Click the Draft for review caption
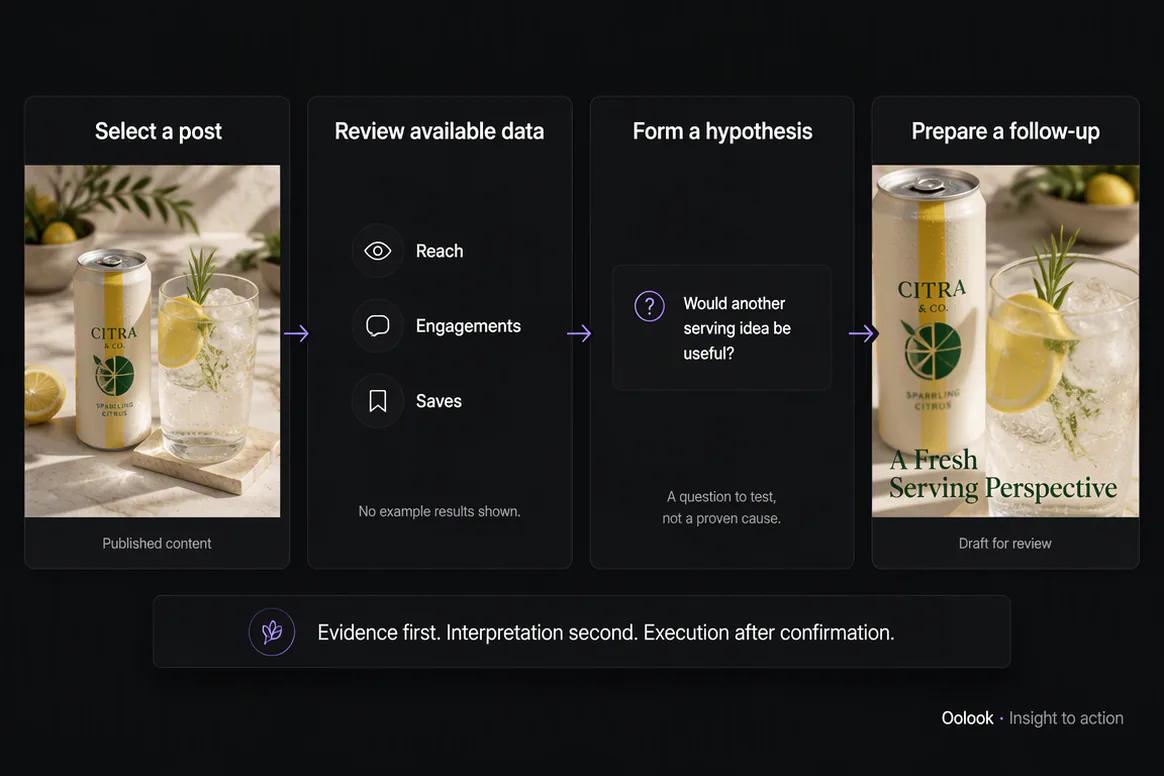 coord(1005,544)
